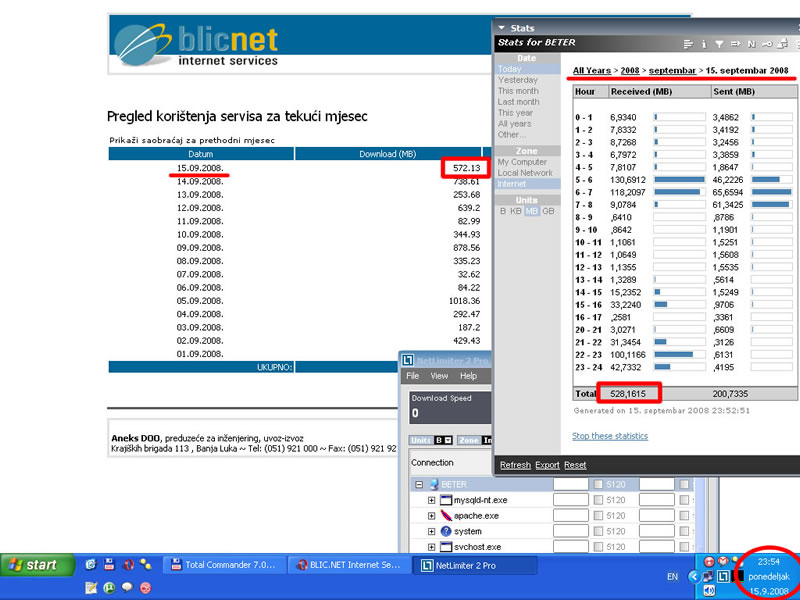Click the bar chart icon in Stats toolbar
800x600 pixels.
point(688,44)
